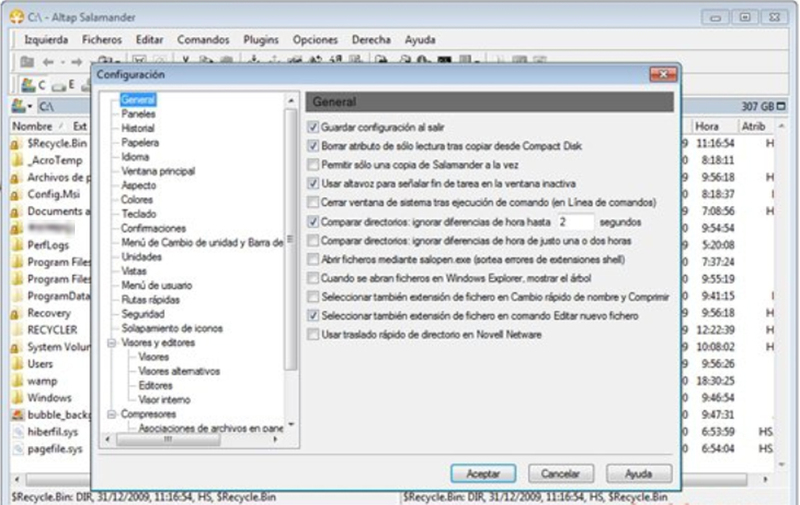Switch to drive C in the drive bar
800x505 pixels.
coord(33,85)
